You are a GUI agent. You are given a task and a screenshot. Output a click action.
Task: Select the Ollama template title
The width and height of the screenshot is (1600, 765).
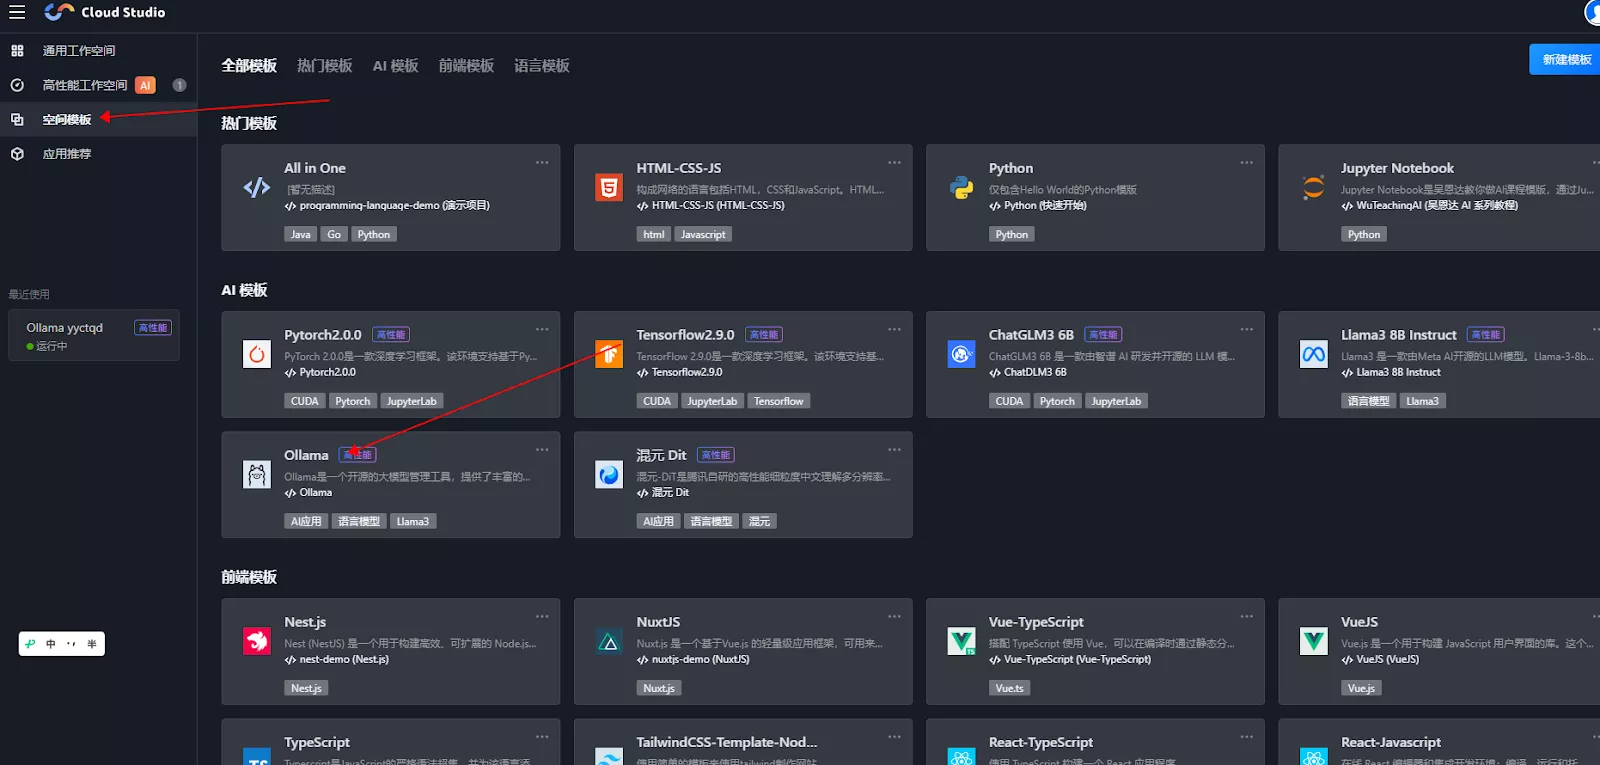[306, 455]
